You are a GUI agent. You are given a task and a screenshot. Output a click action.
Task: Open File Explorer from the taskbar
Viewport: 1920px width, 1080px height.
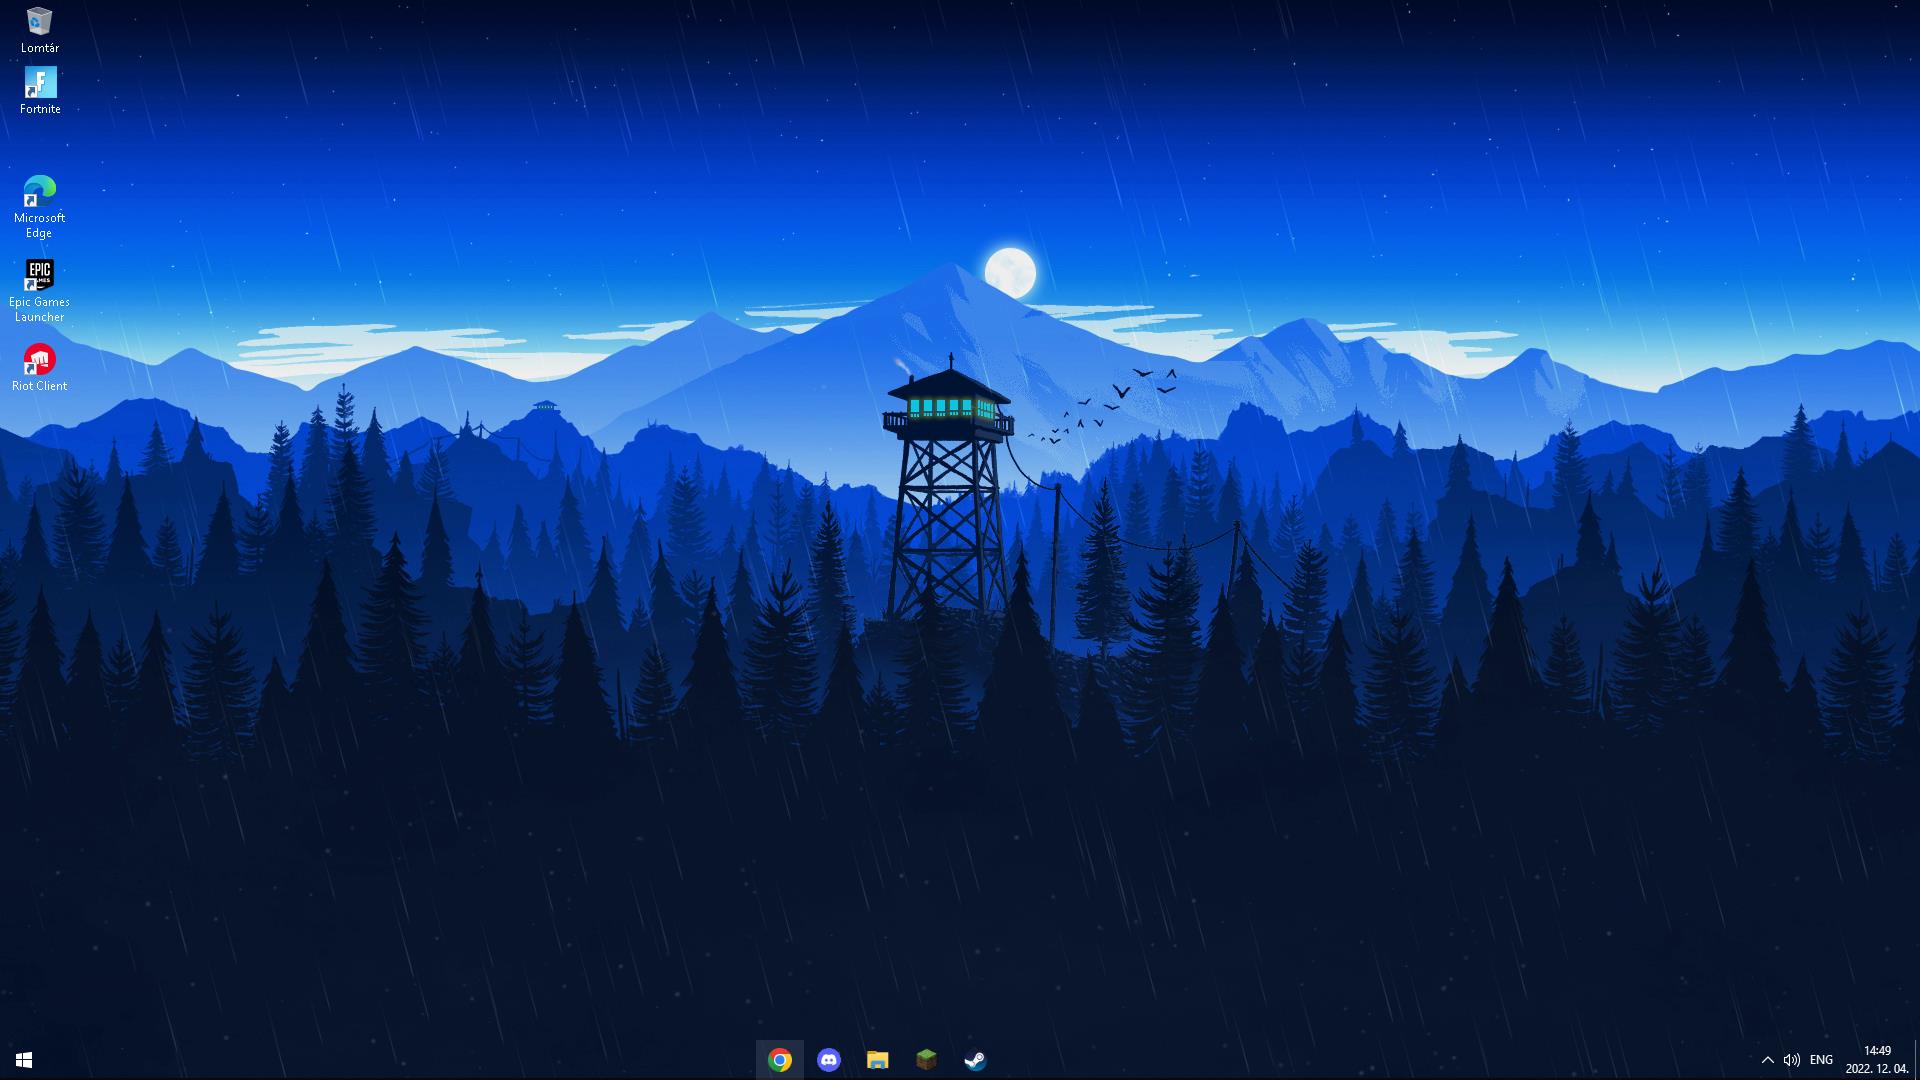pyautogui.click(x=877, y=1060)
